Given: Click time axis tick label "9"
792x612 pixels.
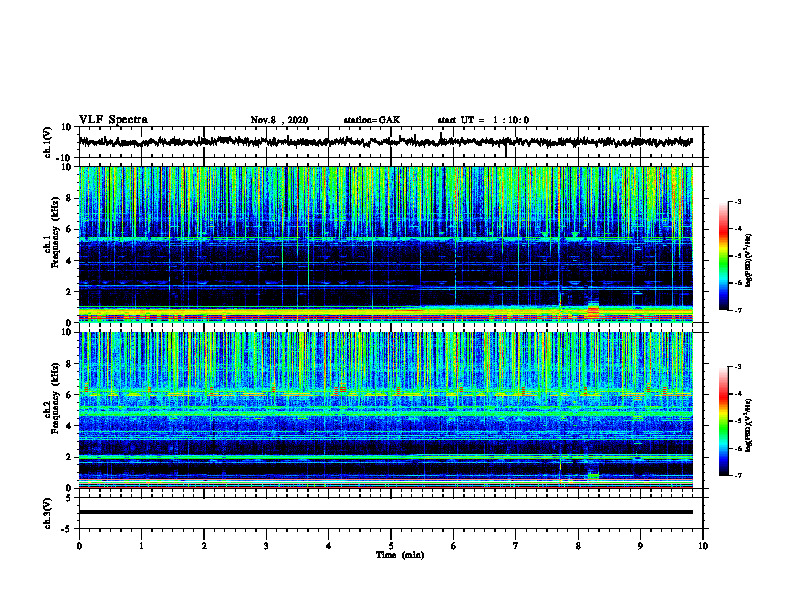Looking at the screenshot, I should pos(640,546).
